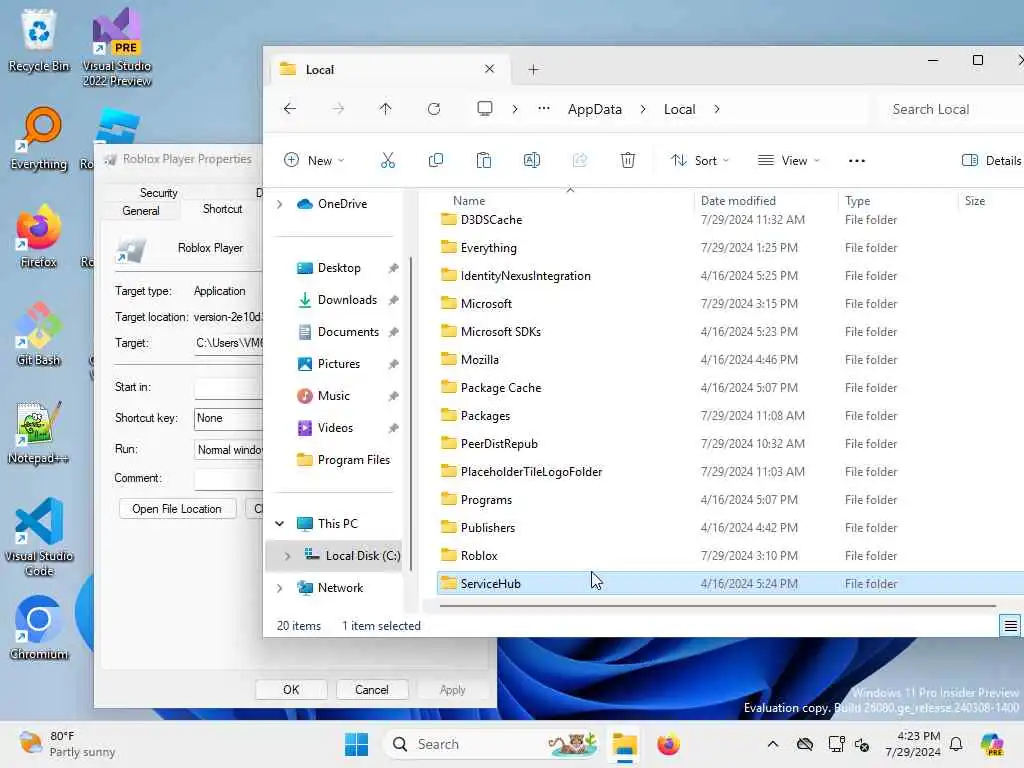Viewport: 1024px width, 768px height.
Task: Click the Rename icon in toolbar
Action: [532, 160]
